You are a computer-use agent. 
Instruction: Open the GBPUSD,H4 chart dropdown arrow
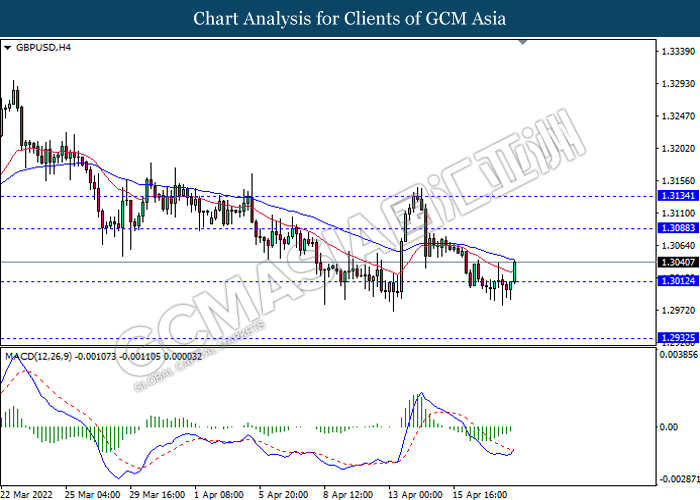click(7, 48)
